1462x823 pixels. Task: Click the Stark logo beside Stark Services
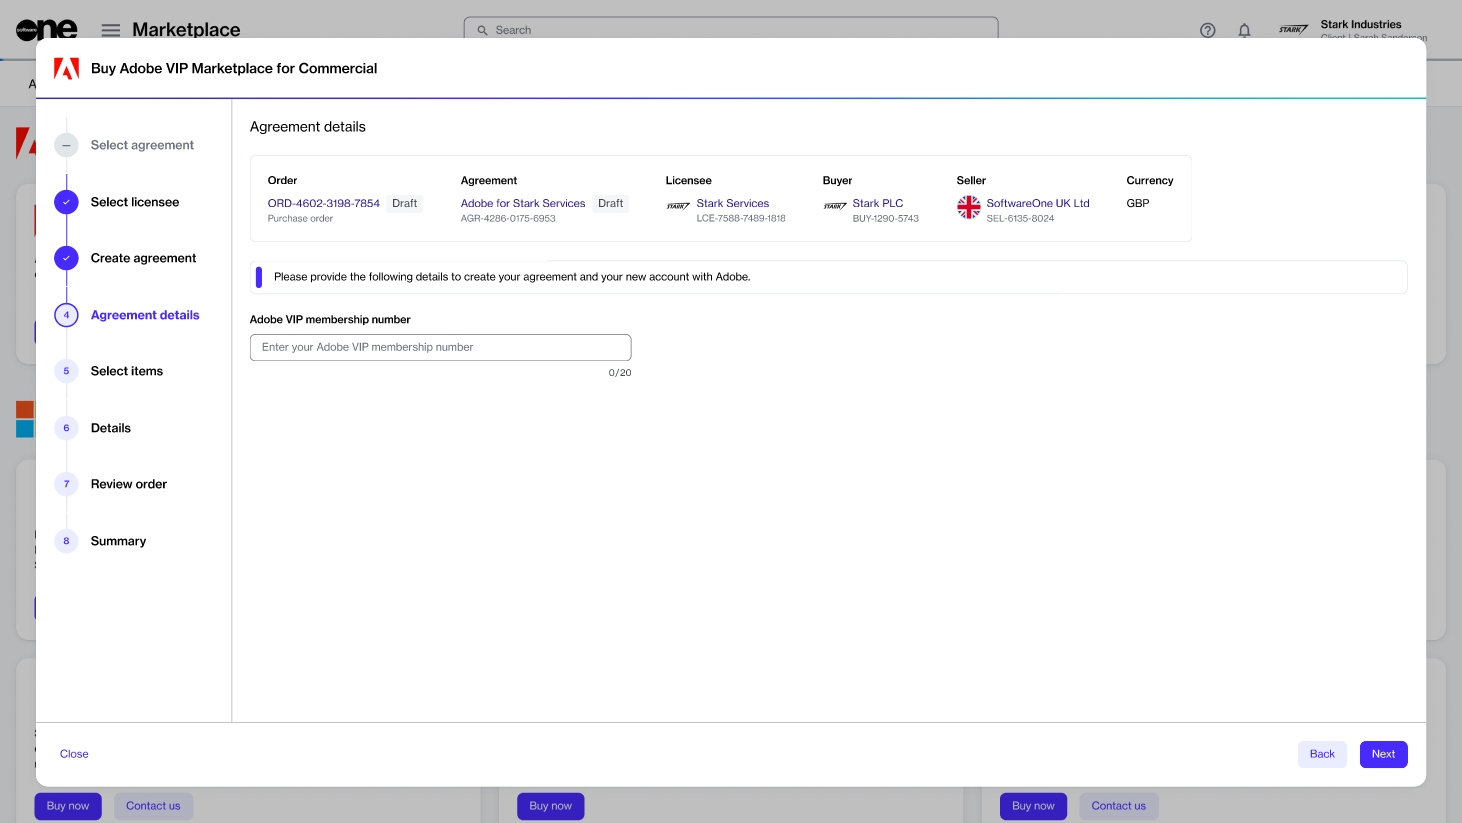click(x=678, y=206)
